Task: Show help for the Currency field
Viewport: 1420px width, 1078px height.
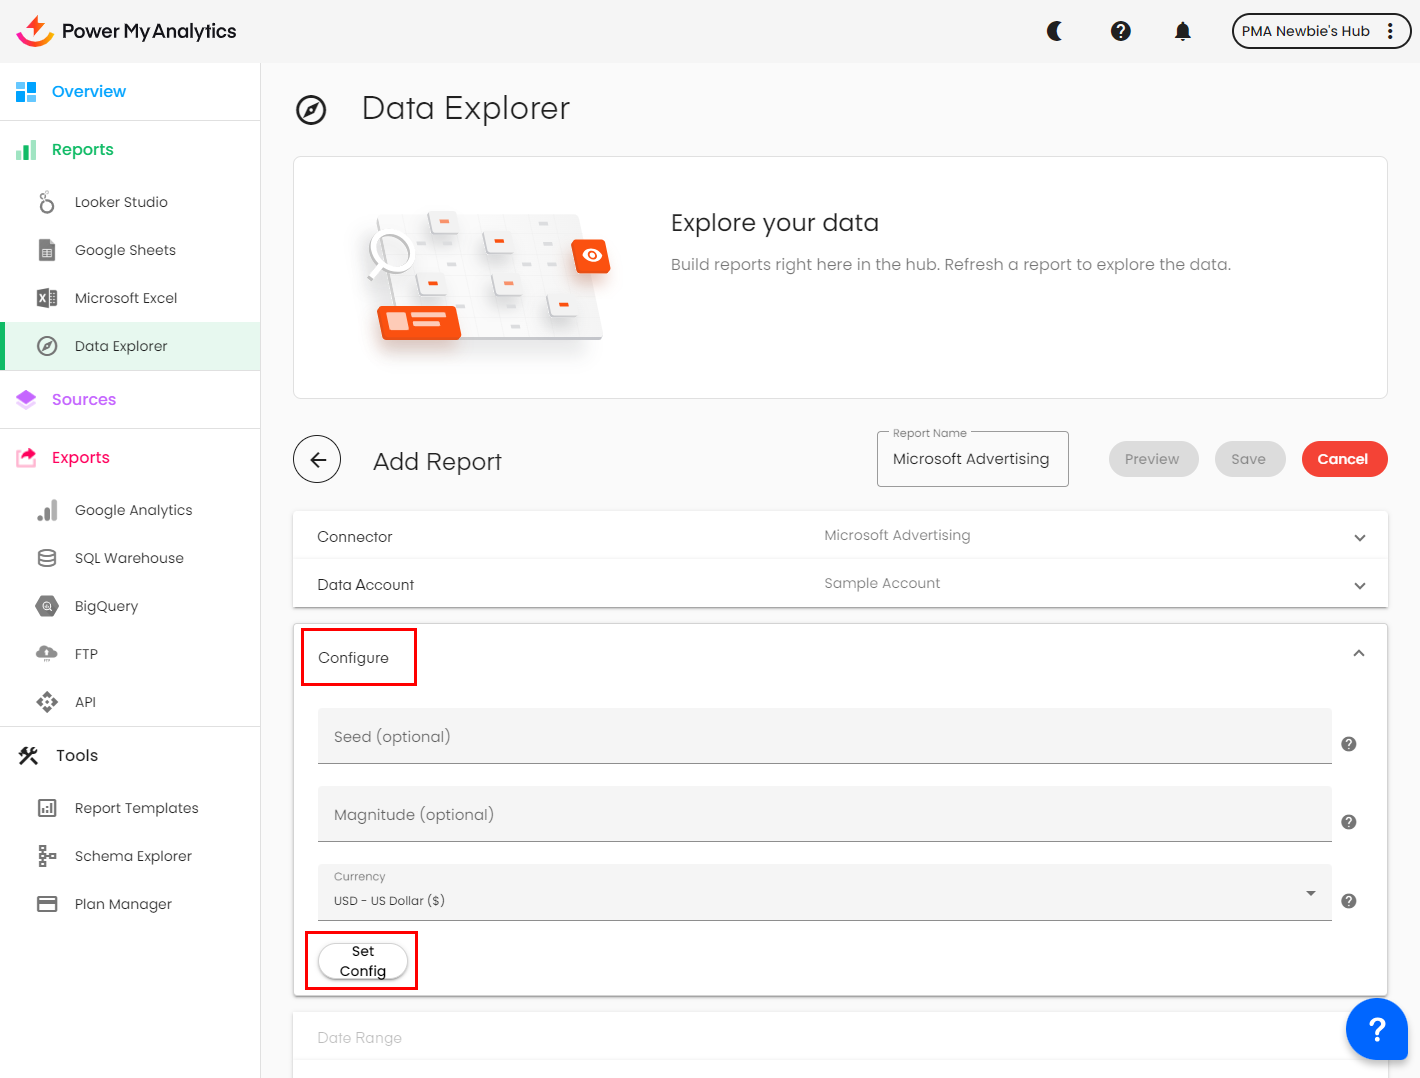Action: (1348, 901)
